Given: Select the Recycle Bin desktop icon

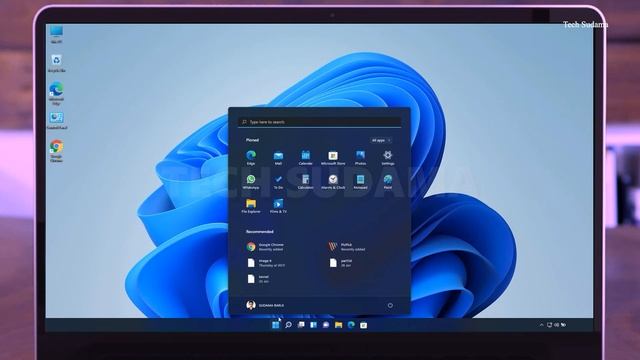Looking at the screenshot, I should click(x=56, y=63).
